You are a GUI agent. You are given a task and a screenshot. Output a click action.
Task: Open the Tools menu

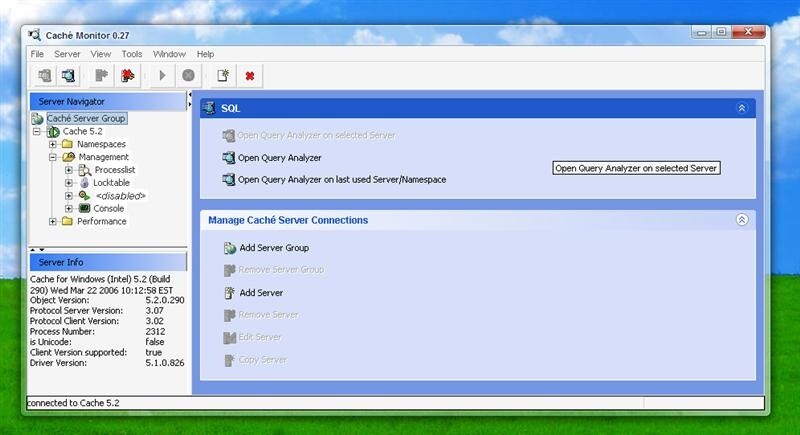point(132,54)
